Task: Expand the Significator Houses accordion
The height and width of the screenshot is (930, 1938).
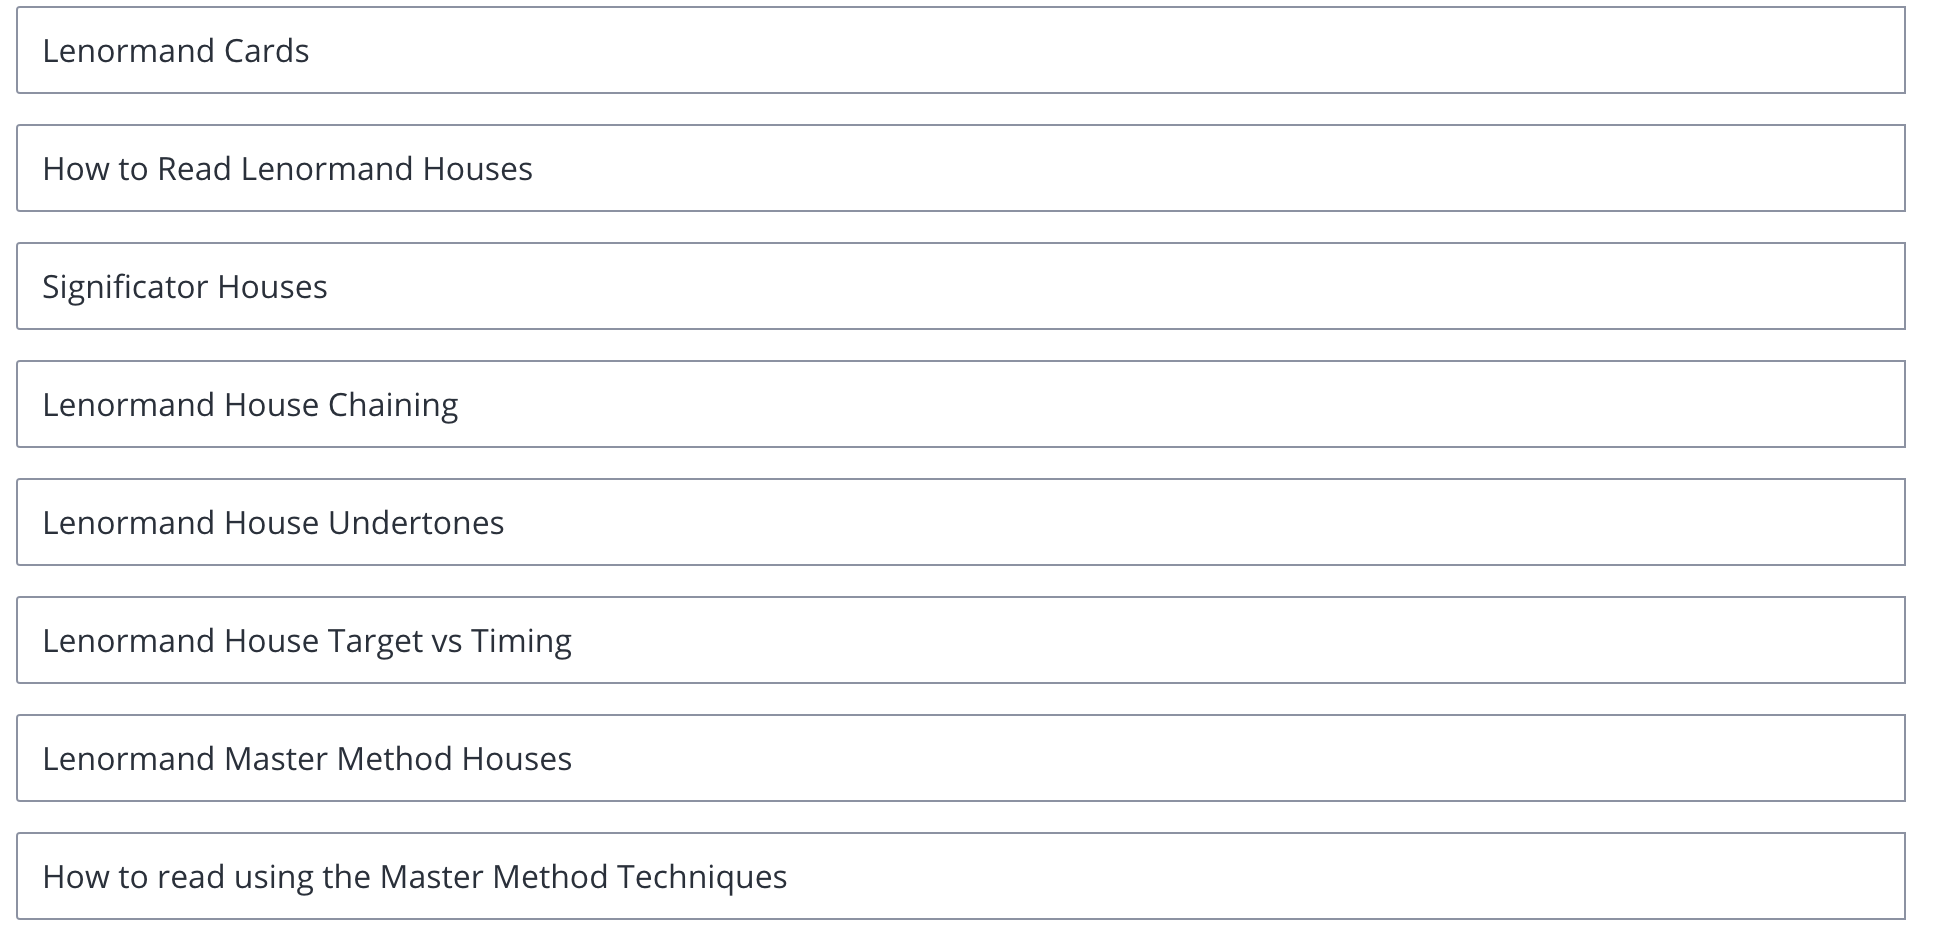Action: 961,286
